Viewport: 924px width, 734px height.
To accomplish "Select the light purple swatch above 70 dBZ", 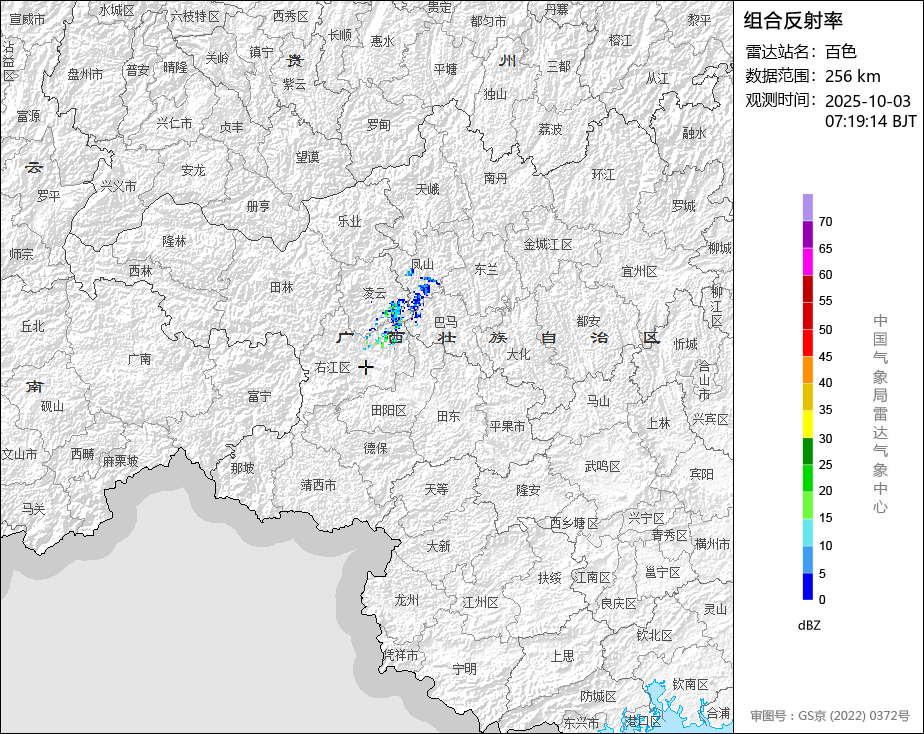I will (x=807, y=207).
